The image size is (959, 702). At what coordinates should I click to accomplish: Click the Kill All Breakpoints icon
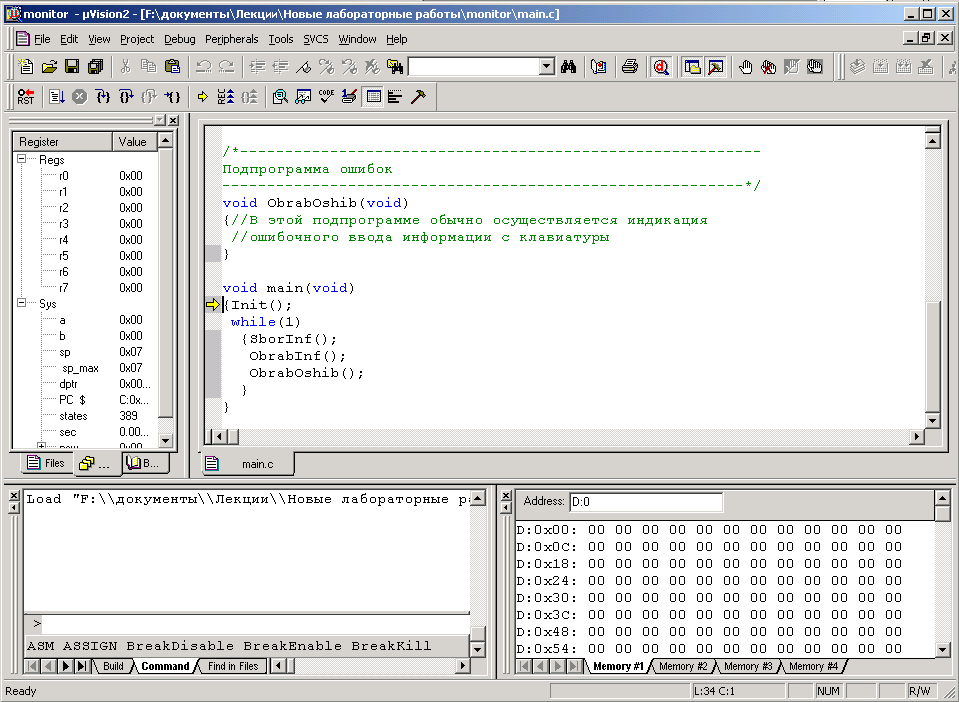tap(768, 67)
